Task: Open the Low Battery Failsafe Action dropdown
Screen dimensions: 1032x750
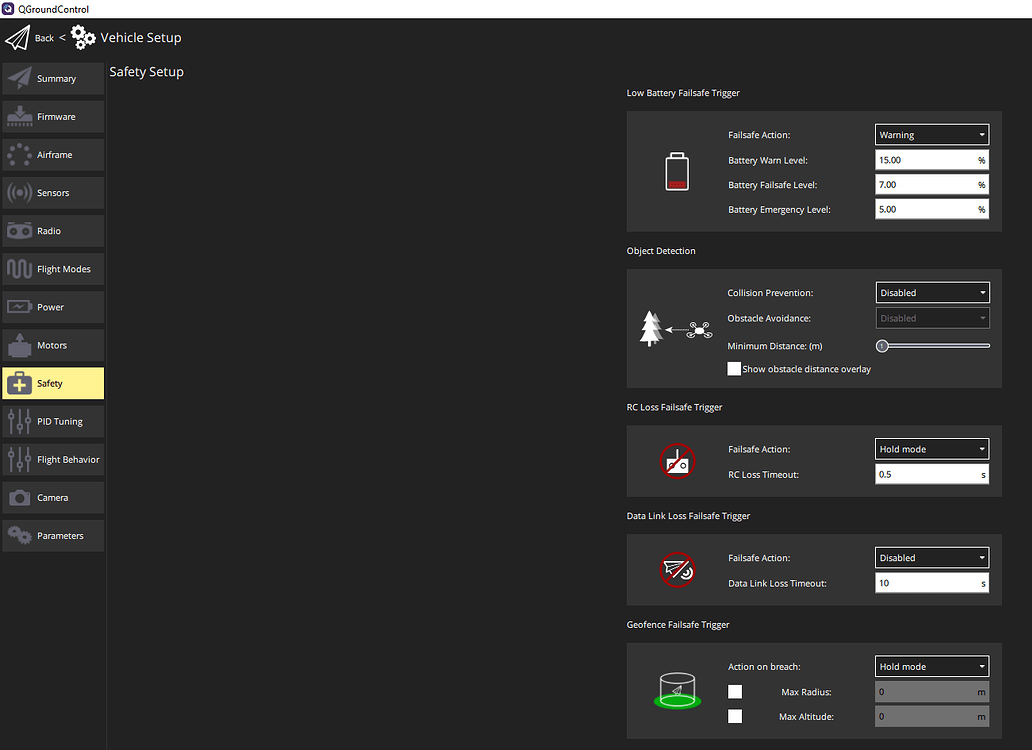Action: (931, 134)
